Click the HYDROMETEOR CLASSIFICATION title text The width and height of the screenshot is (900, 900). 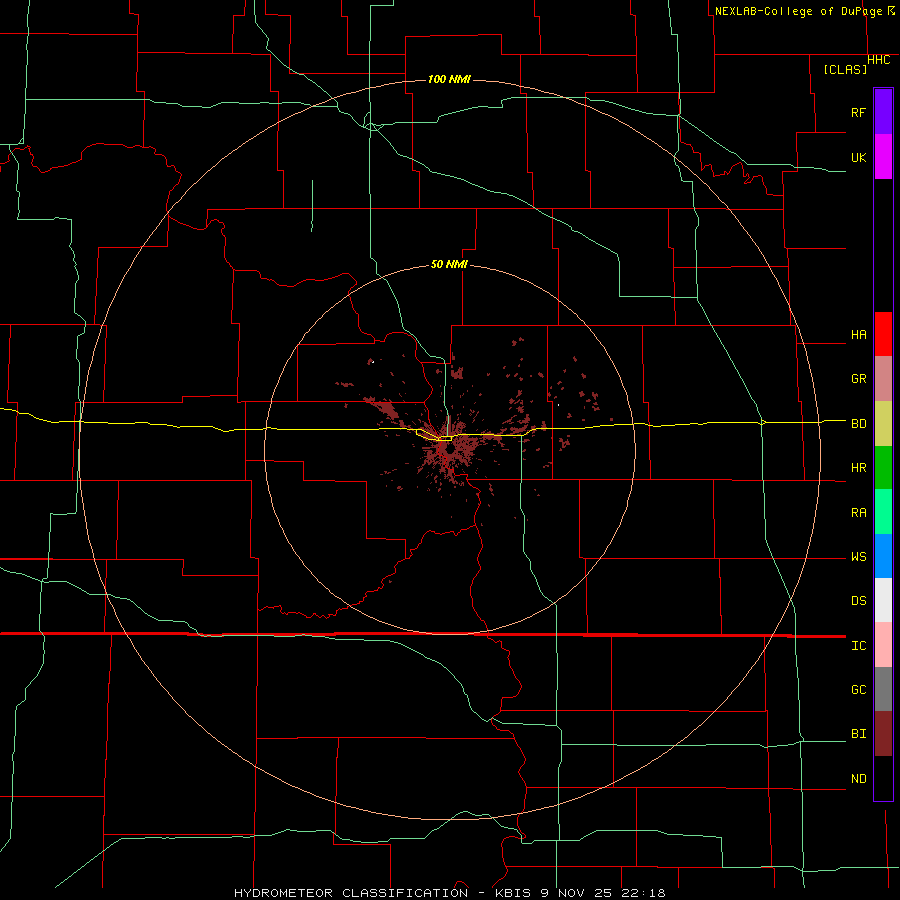pos(351,893)
